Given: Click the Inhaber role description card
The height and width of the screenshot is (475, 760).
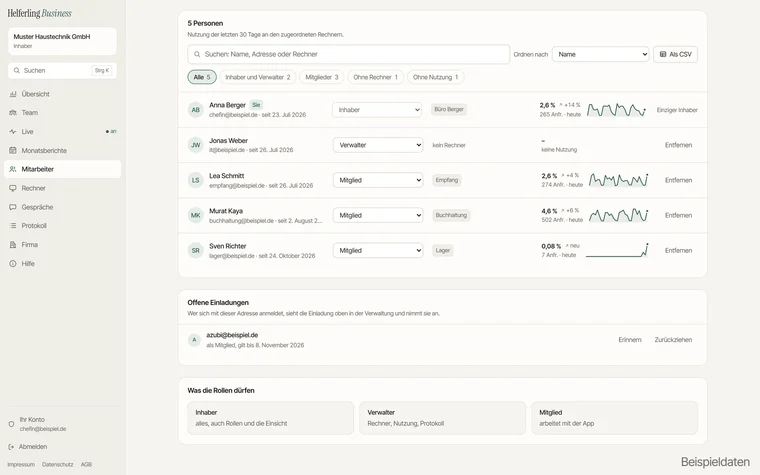Looking at the screenshot, I should 270,418.
